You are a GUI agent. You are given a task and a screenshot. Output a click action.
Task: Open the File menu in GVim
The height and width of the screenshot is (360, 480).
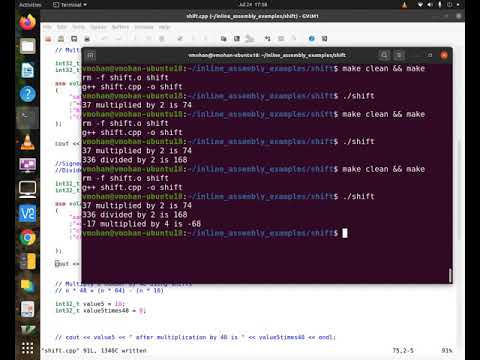click(x=47, y=27)
